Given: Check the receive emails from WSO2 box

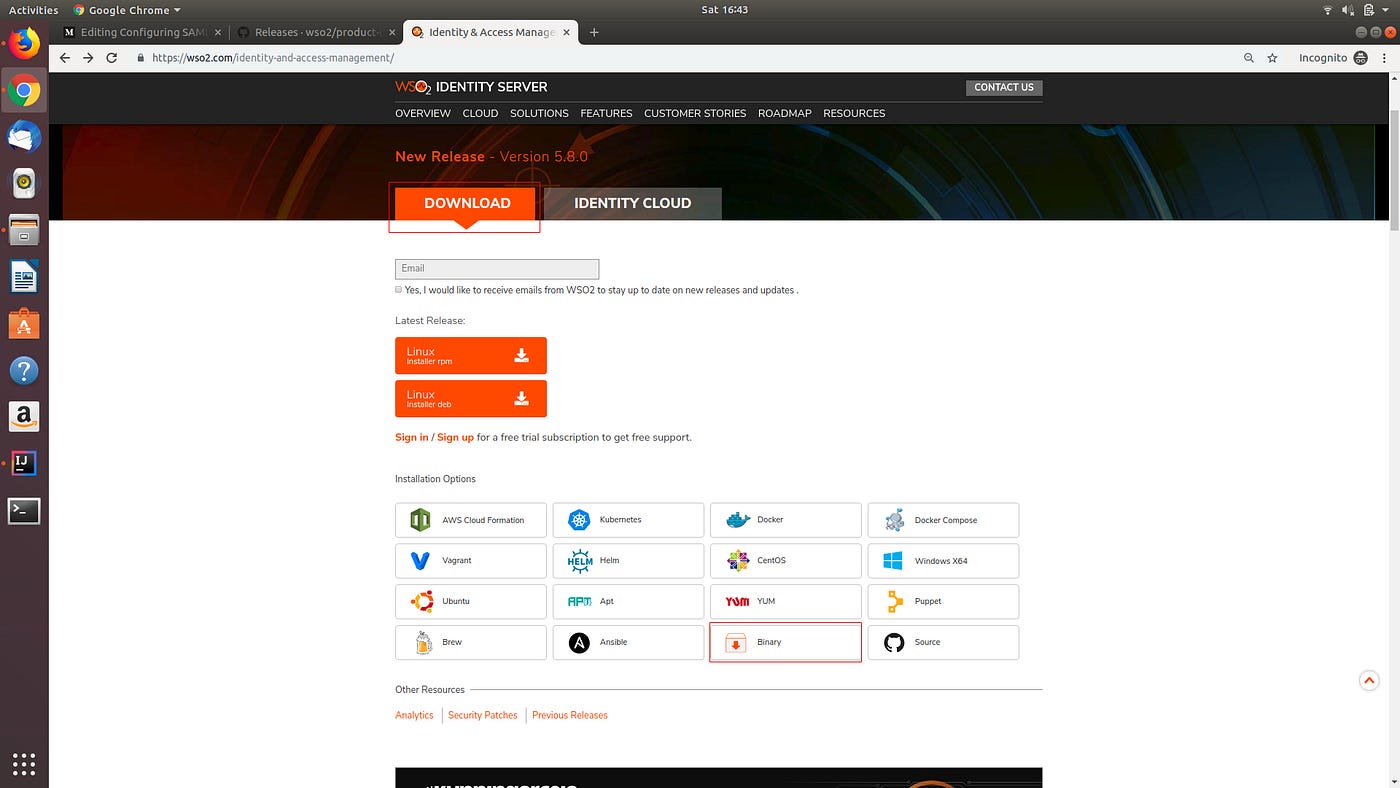Looking at the screenshot, I should [399, 290].
